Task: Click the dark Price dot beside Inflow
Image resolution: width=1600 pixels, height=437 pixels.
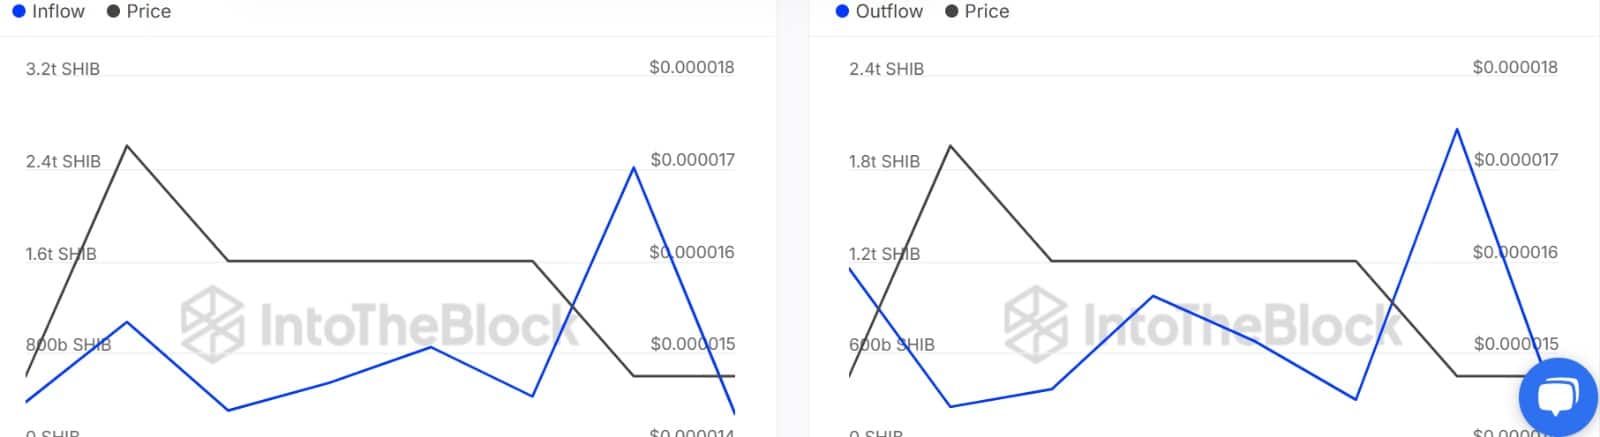Action: point(113,11)
